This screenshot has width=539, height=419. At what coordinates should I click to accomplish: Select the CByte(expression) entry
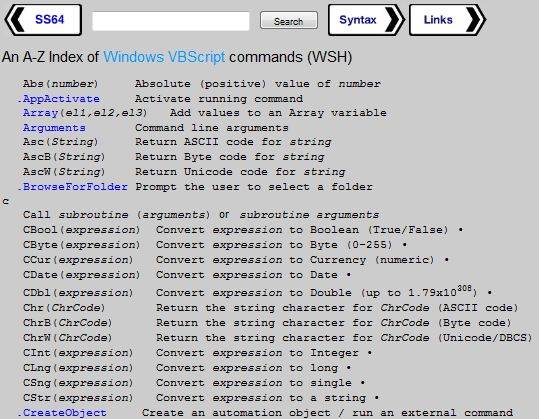(x=81, y=245)
